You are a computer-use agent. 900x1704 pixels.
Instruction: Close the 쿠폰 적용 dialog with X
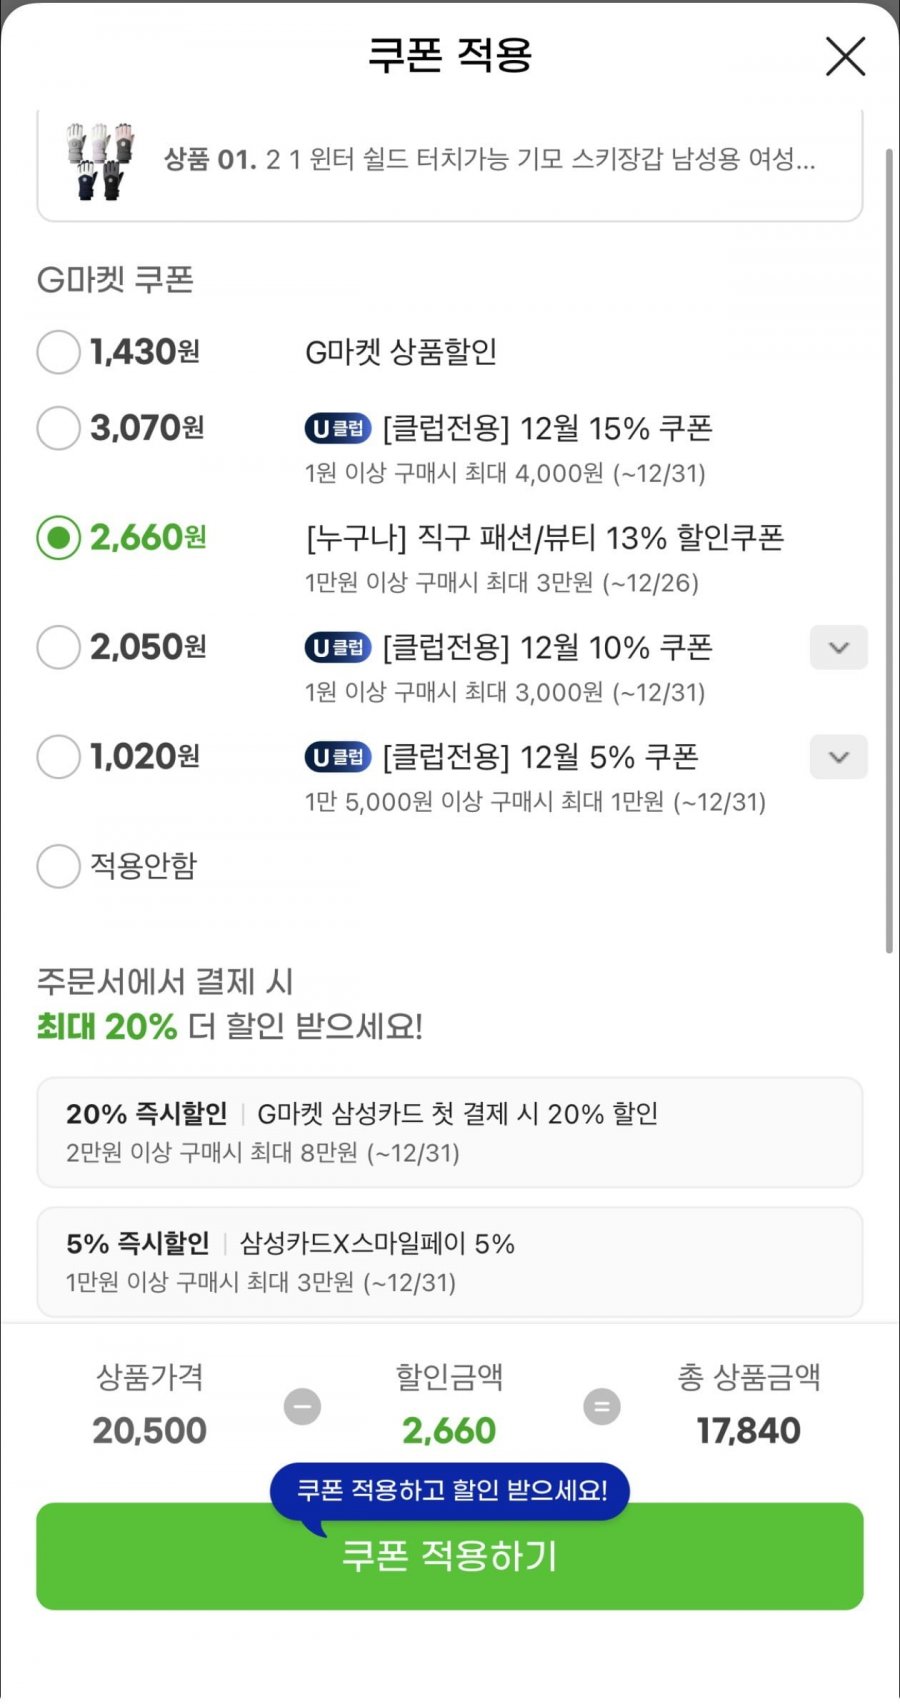tap(845, 57)
